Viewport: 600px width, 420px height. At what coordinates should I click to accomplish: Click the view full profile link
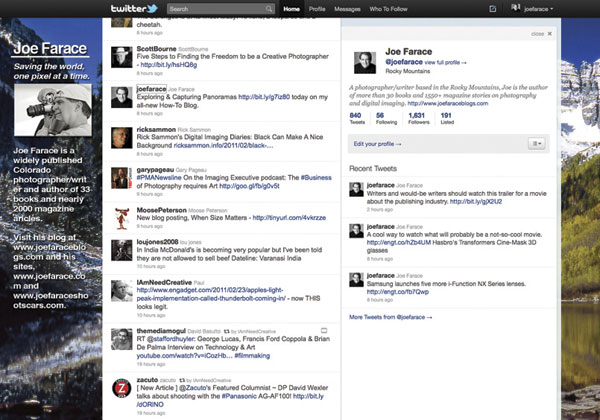coord(445,62)
